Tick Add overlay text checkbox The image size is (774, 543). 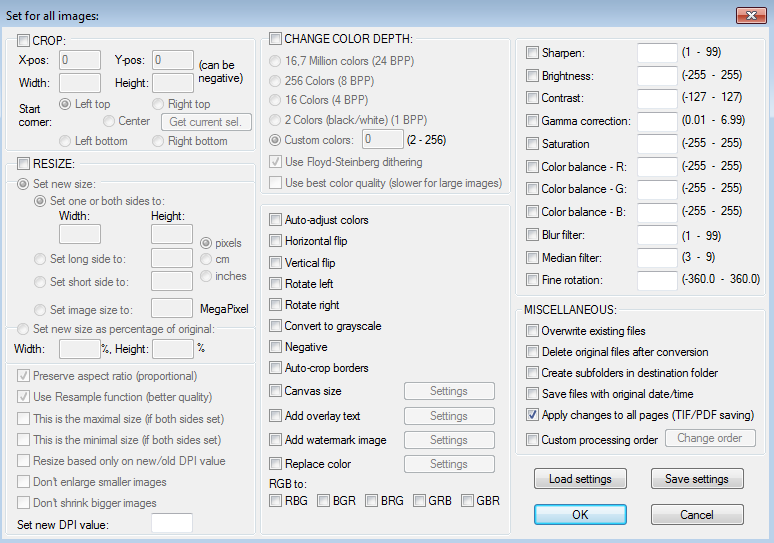(x=275, y=416)
